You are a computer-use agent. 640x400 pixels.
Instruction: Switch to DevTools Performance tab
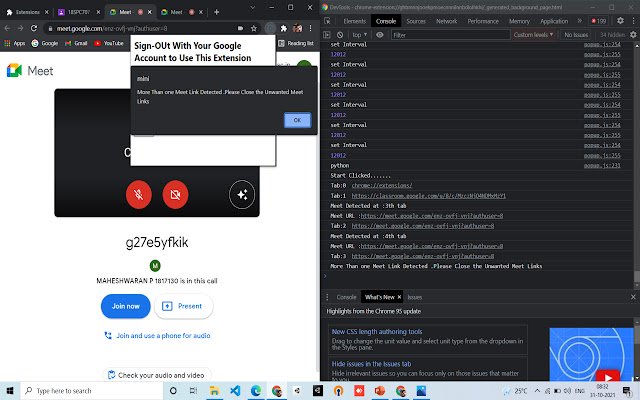coord(483,21)
